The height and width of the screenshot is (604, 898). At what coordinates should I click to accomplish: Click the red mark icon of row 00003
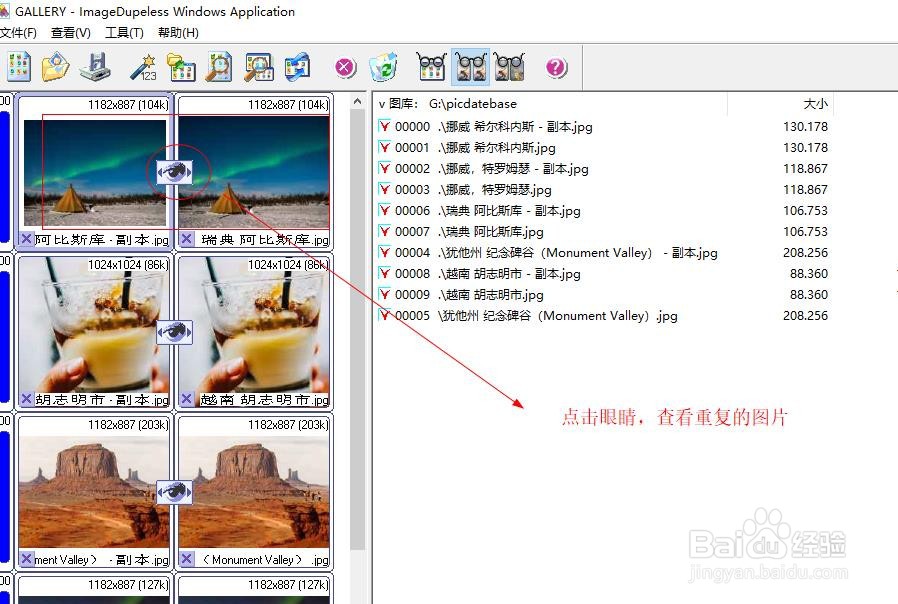384,189
